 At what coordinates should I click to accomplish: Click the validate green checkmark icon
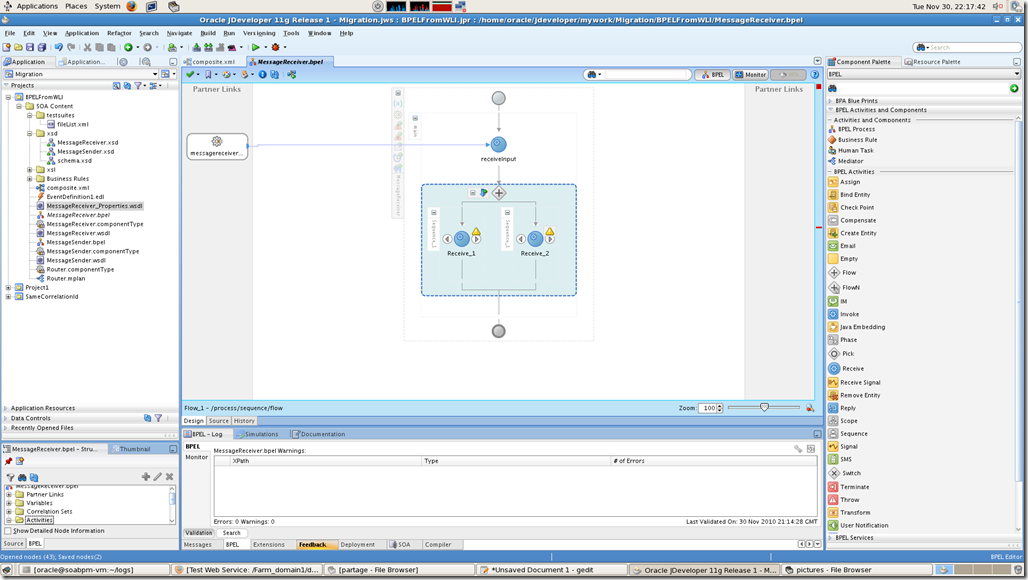[x=190, y=75]
